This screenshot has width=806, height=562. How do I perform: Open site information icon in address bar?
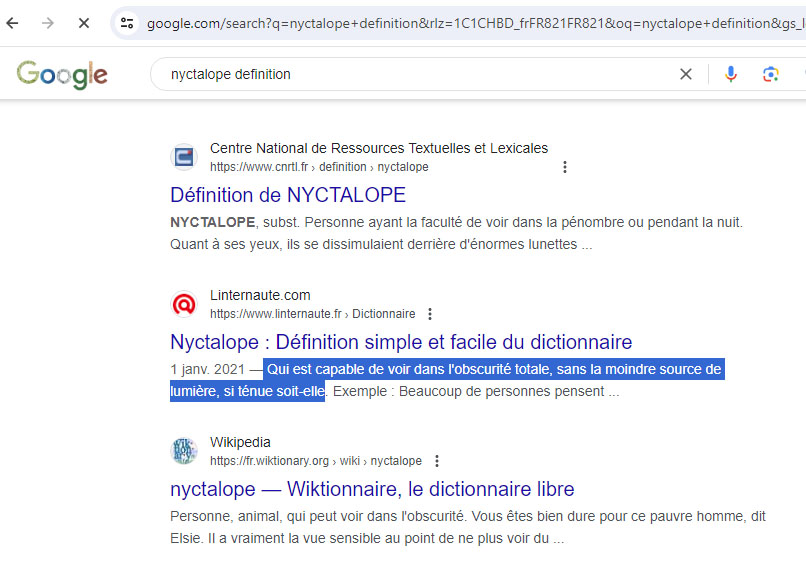click(x=127, y=23)
